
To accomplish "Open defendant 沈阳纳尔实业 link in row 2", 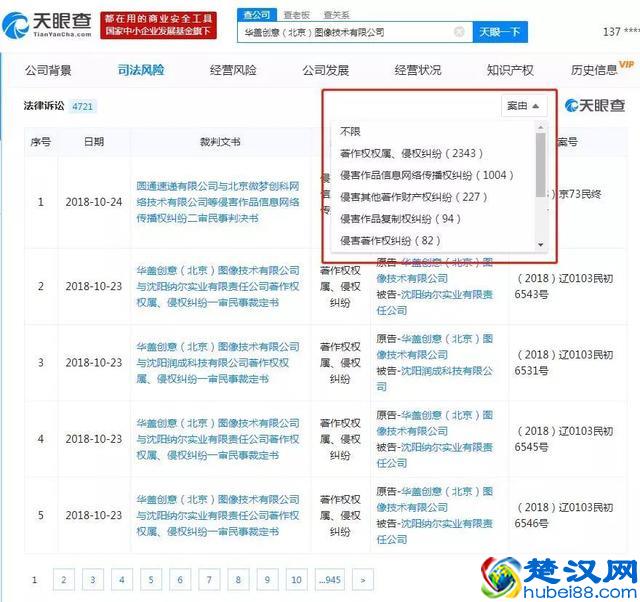I will pos(435,302).
